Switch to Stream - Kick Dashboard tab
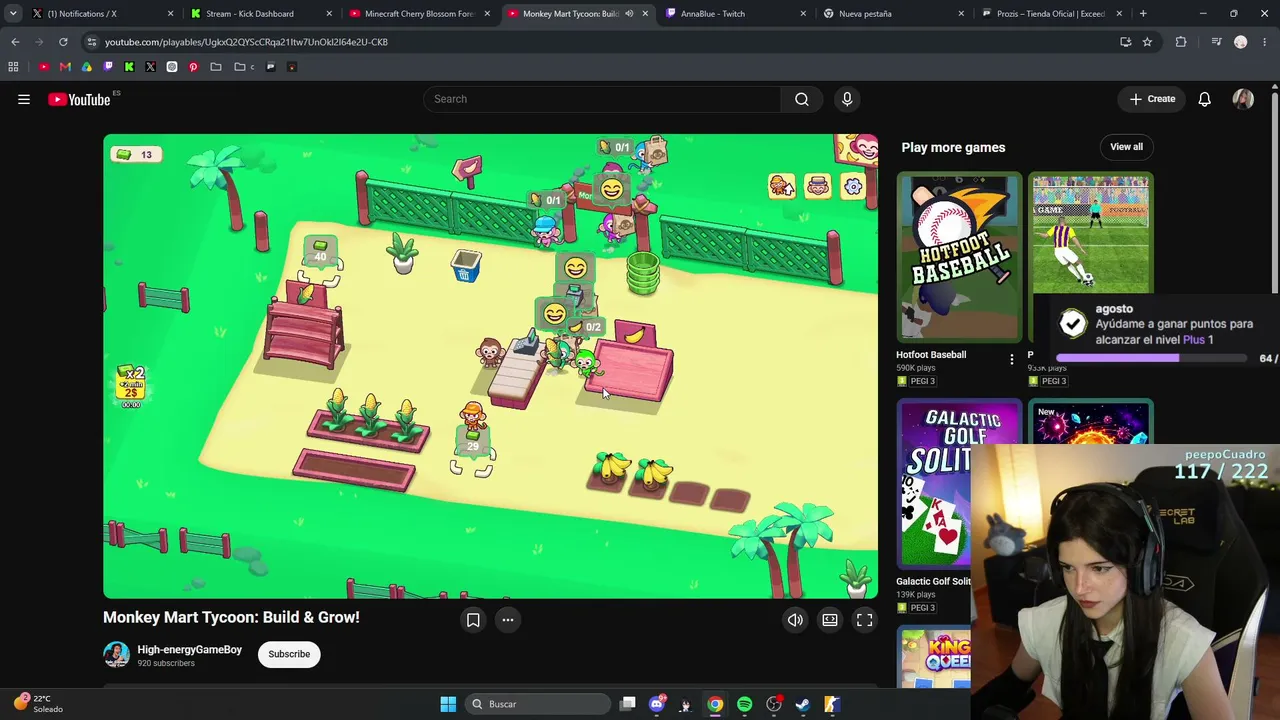The image size is (1280, 720). [x=262, y=14]
